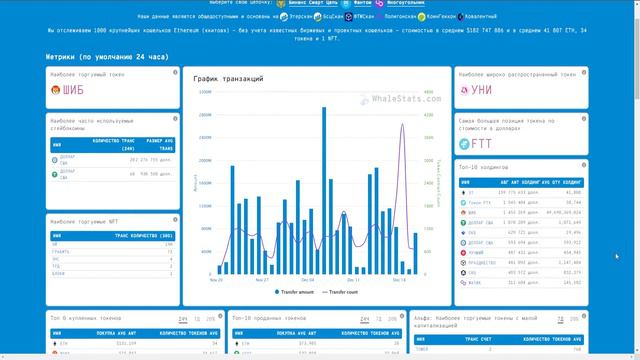Click the MATIC row in top holdings
The width and height of the screenshot is (640, 360).
pos(521,282)
